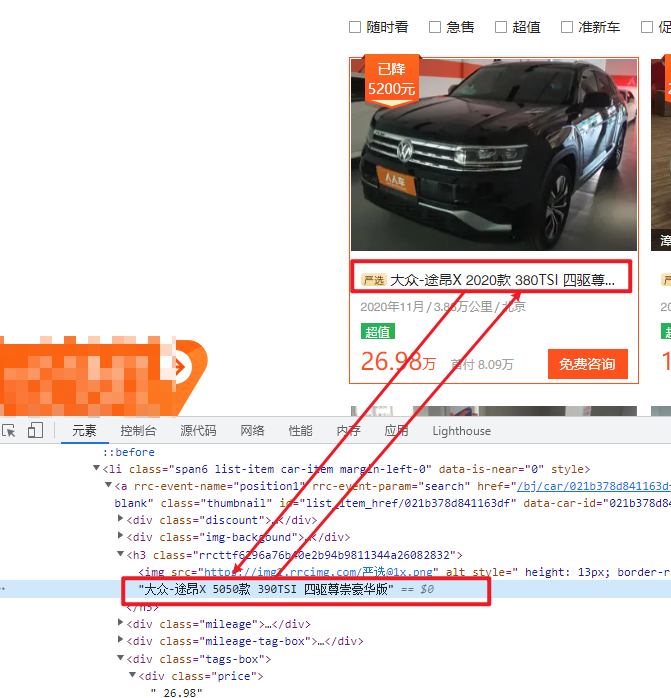Check the 随时看 checkbox

tap(355, 27)
